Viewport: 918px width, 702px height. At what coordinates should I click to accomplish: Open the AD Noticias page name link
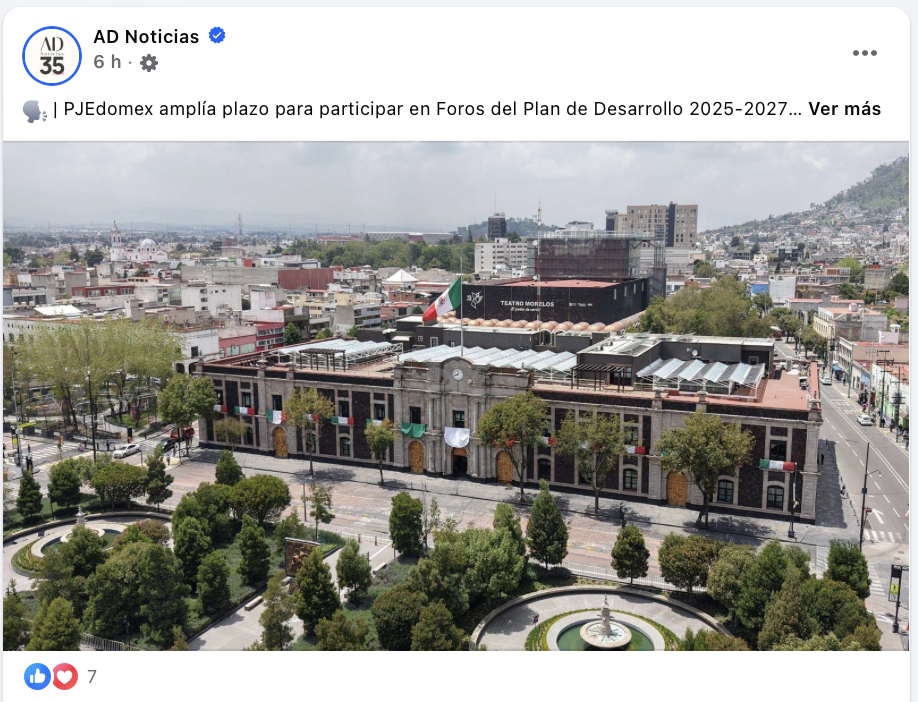pos(146,37)
